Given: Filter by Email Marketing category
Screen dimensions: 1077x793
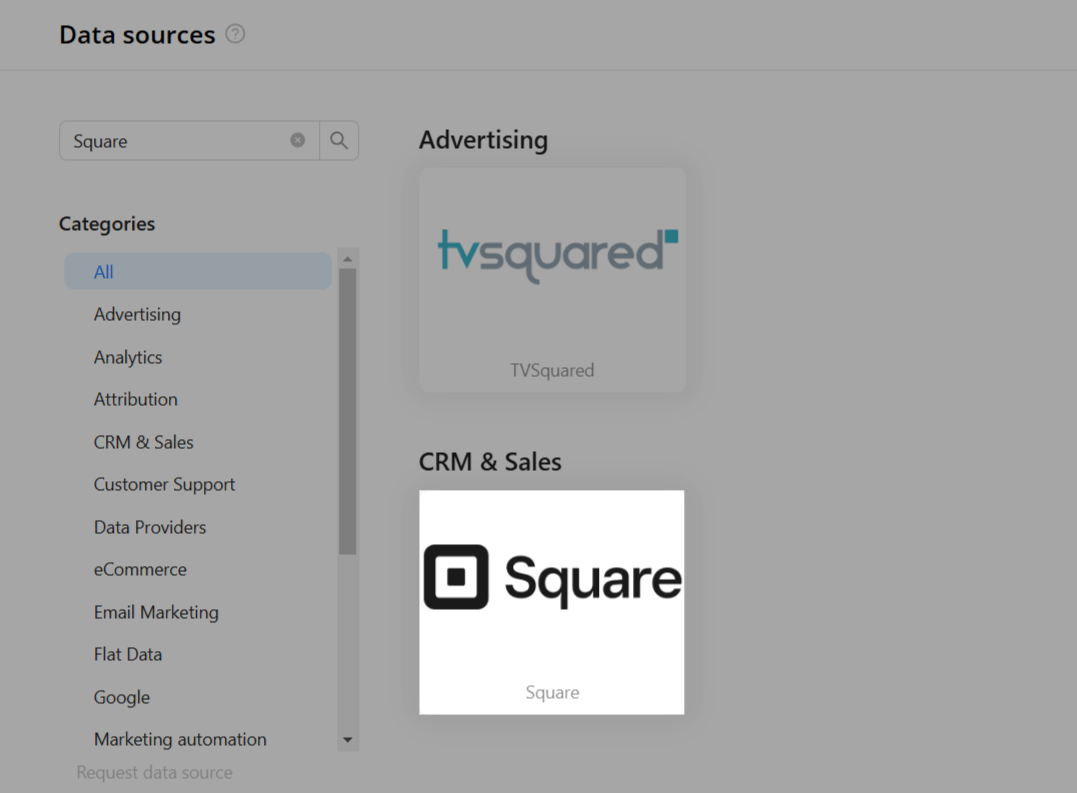Looking at the screenshot, I should coord(157,612).
